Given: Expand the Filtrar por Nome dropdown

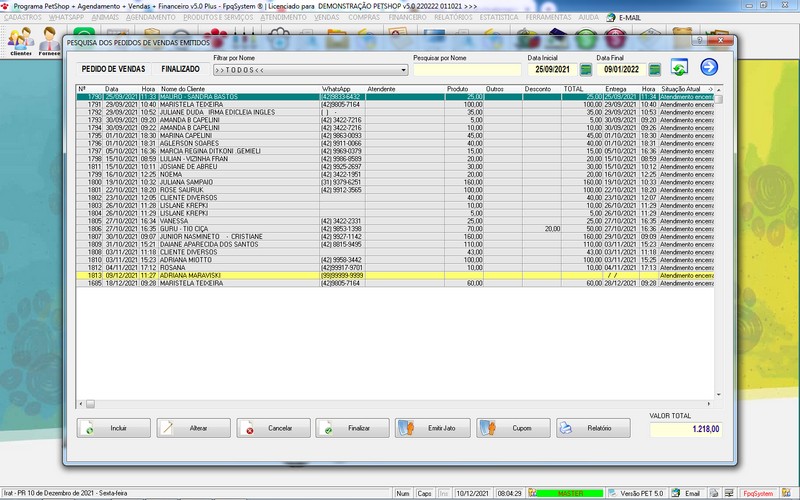Looking at the screenshot, I should pos(404,70).
